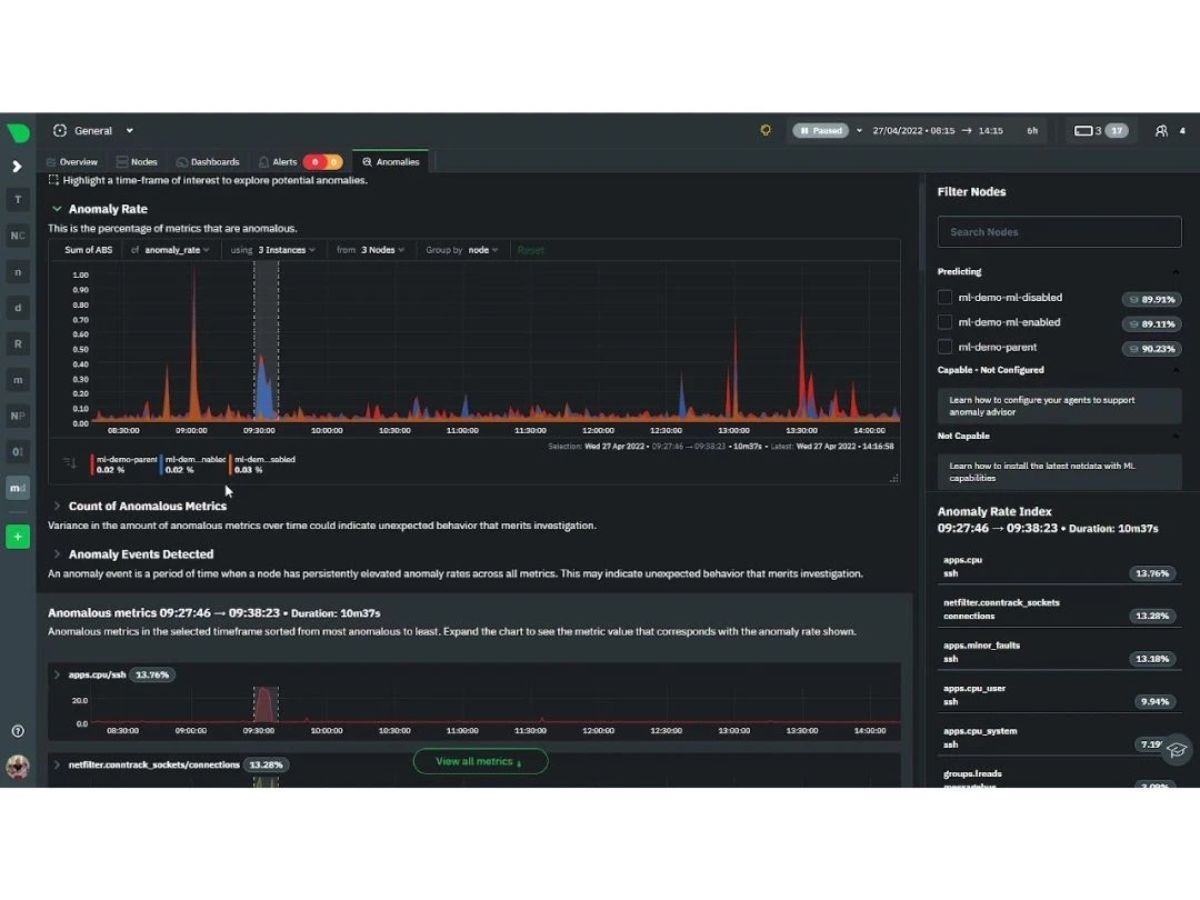This screenshot has width=1200, height=900.
Task: Open the user avatar profile
Action: pyautogui.click(x=17, y=767)
